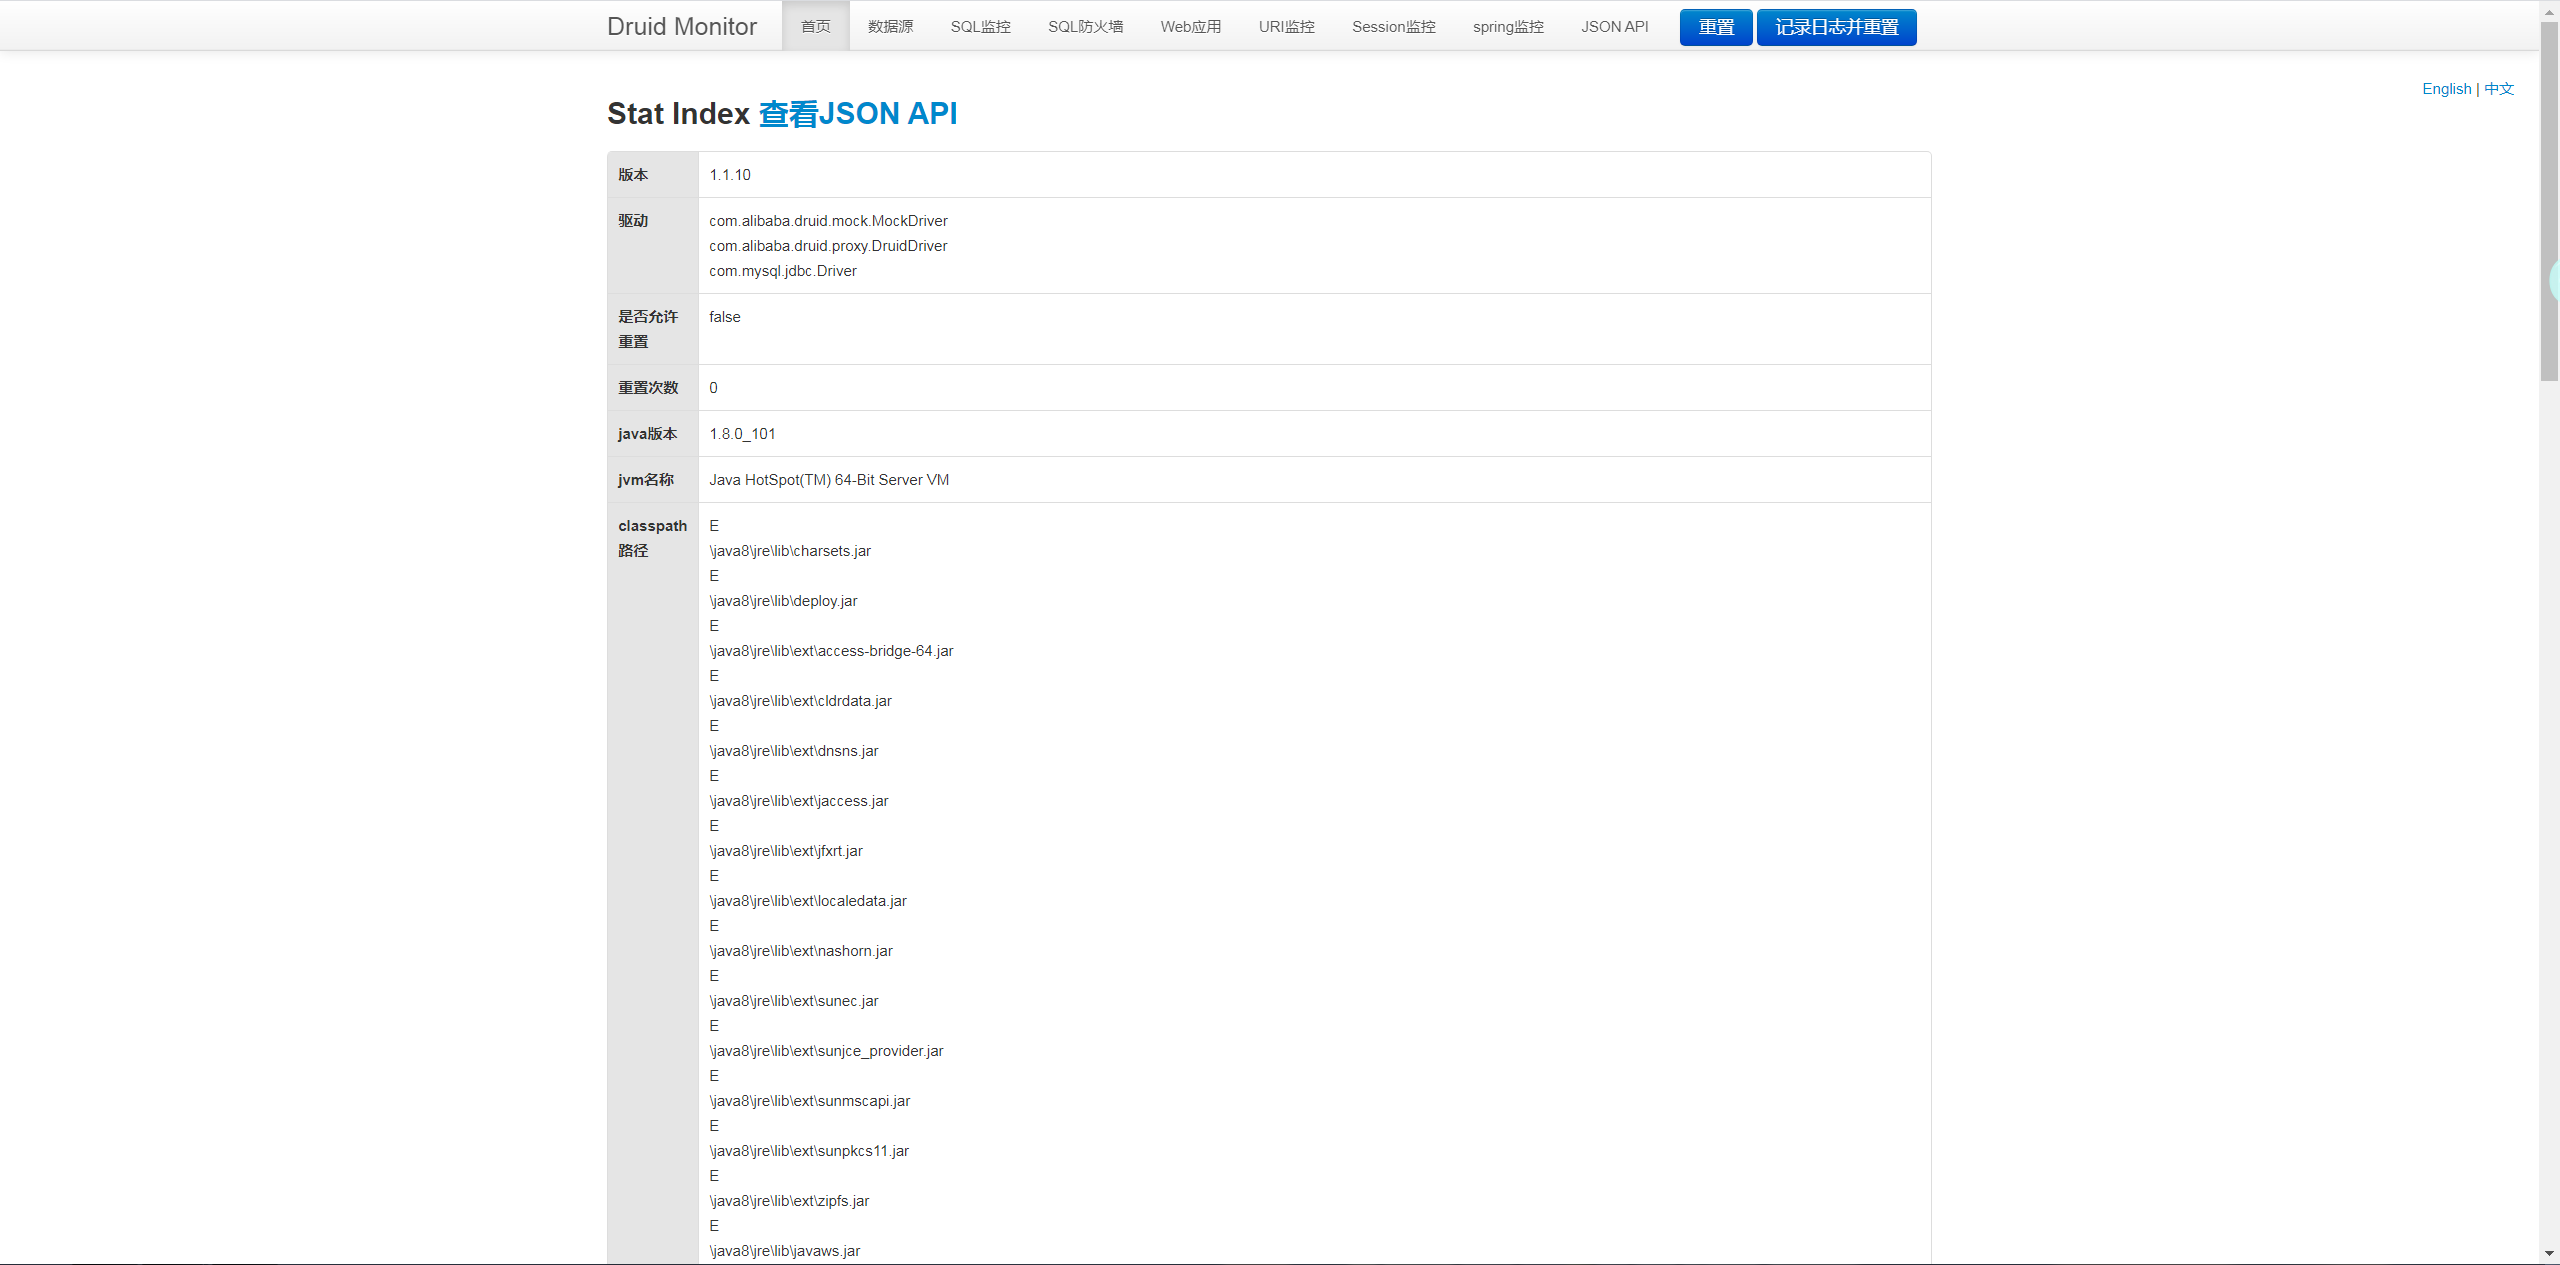Switch language to 中文
2560x1265 pixels.
[x=2498, y=89]
